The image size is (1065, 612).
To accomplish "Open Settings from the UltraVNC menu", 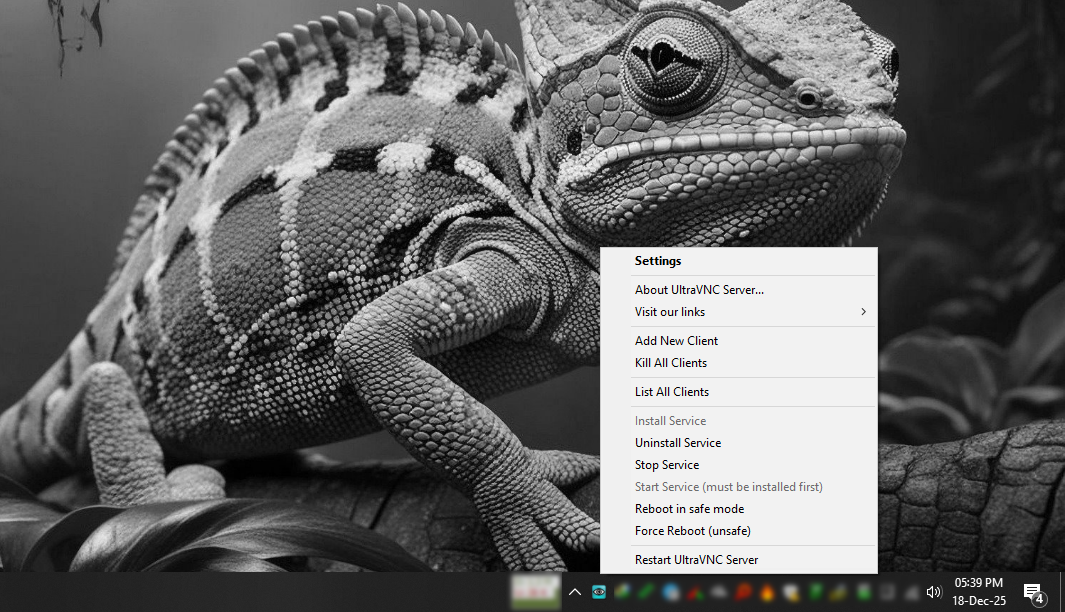I will pos(658,260).
